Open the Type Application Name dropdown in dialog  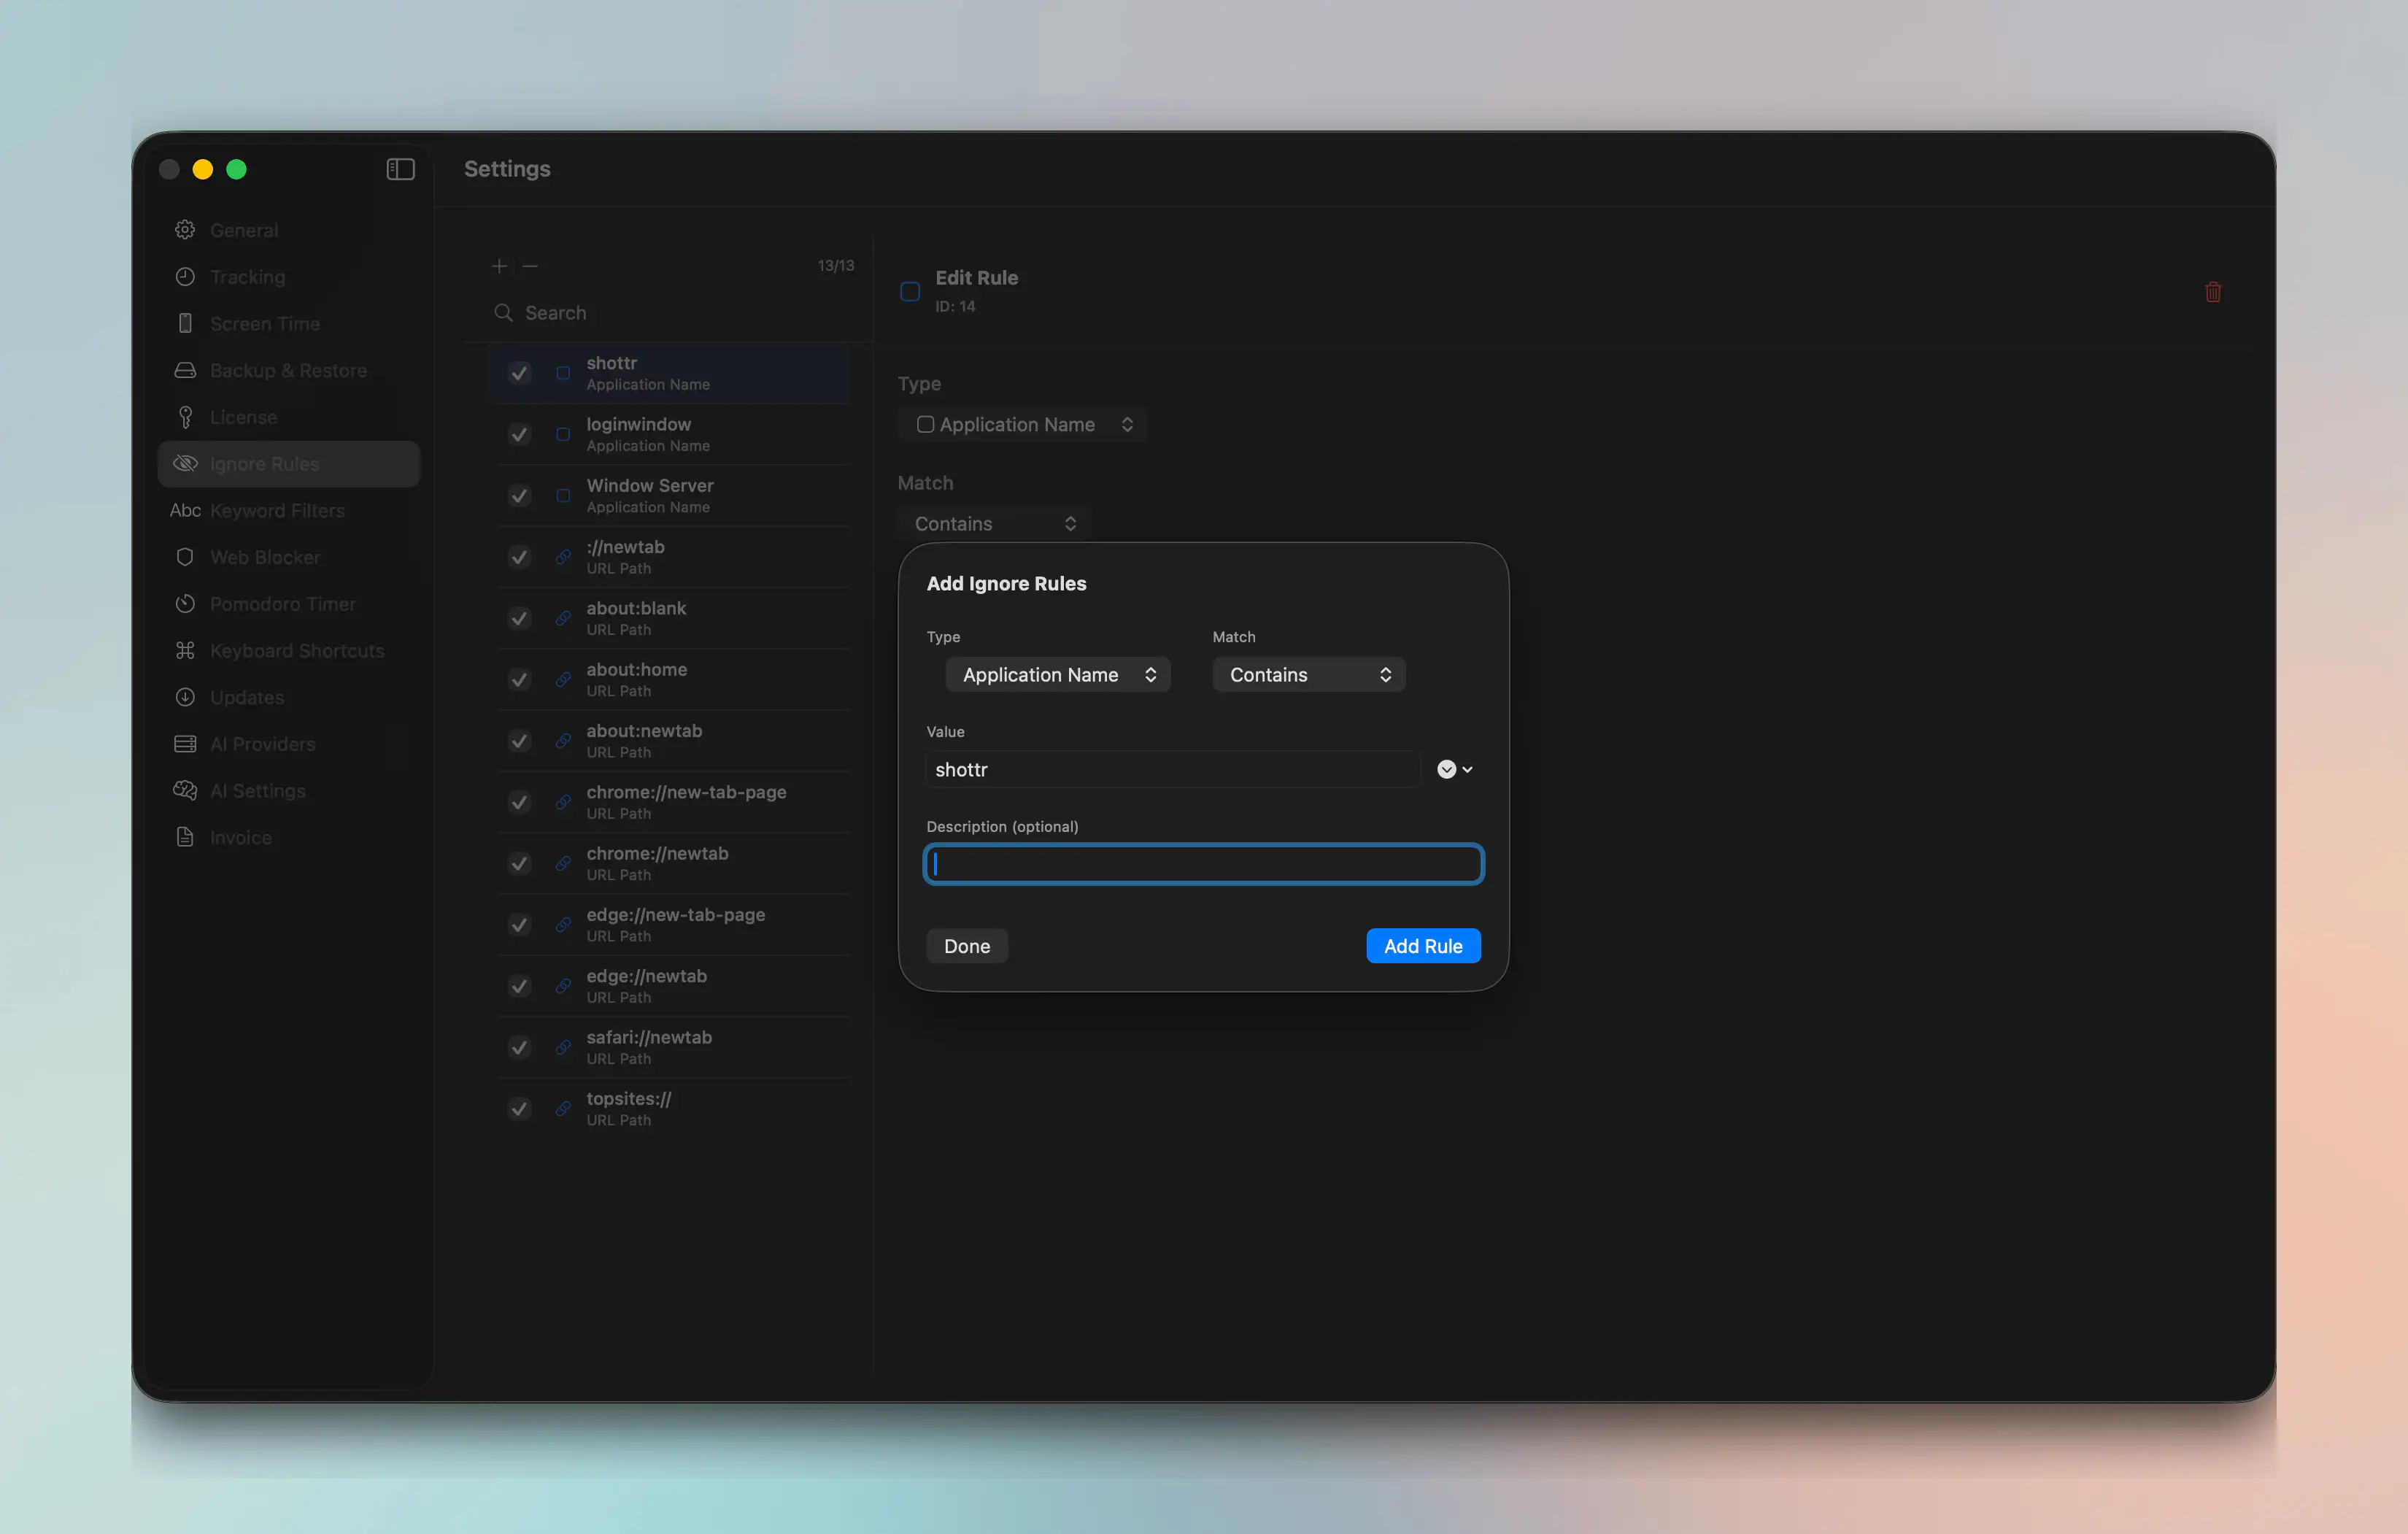pyautogui.click(x=1058, y=675)
